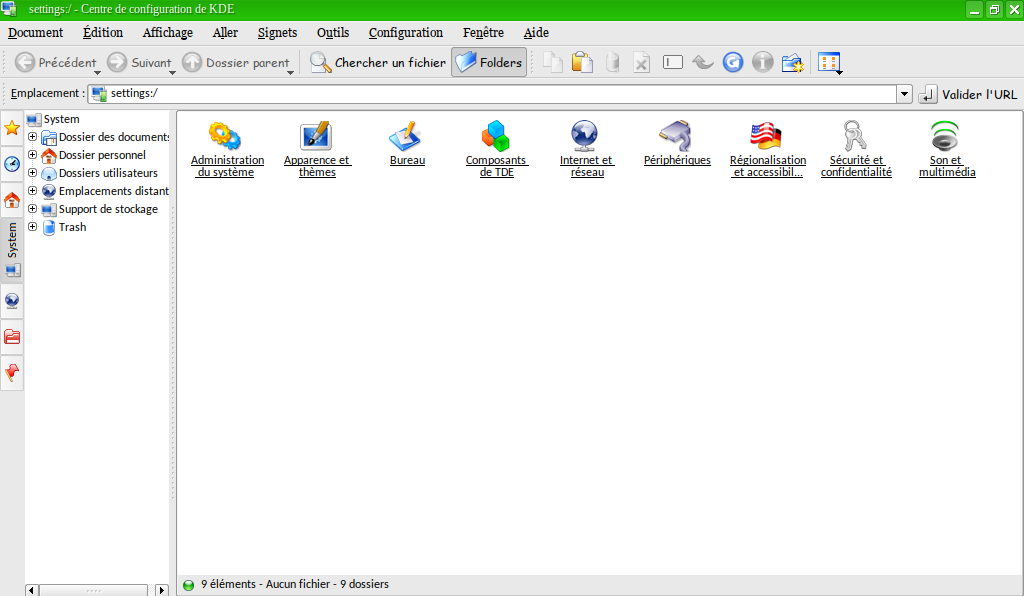This screenshot has width=1024, height=596.
Task: Open Sécurité et confidentialité settings
Action: [856, 149]
